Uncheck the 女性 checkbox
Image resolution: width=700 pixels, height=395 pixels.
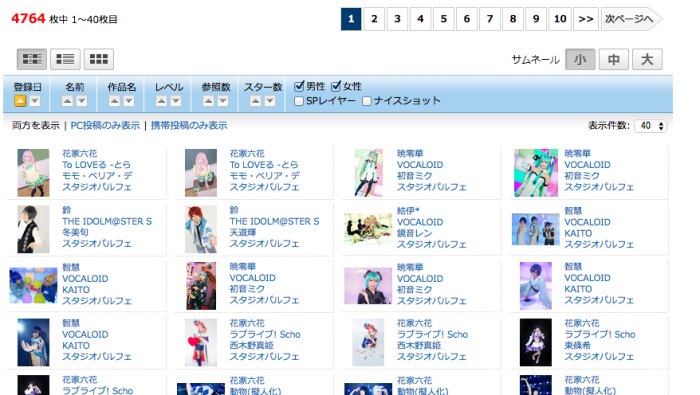tap(336, 87)
